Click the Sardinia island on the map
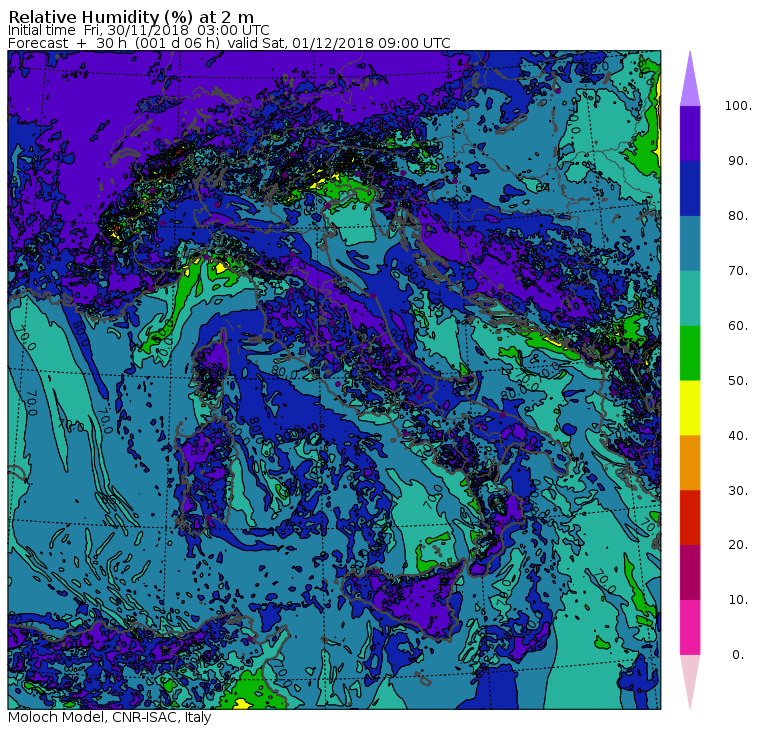The width and height of the screenshot is (760, 731). coord(204,477)
